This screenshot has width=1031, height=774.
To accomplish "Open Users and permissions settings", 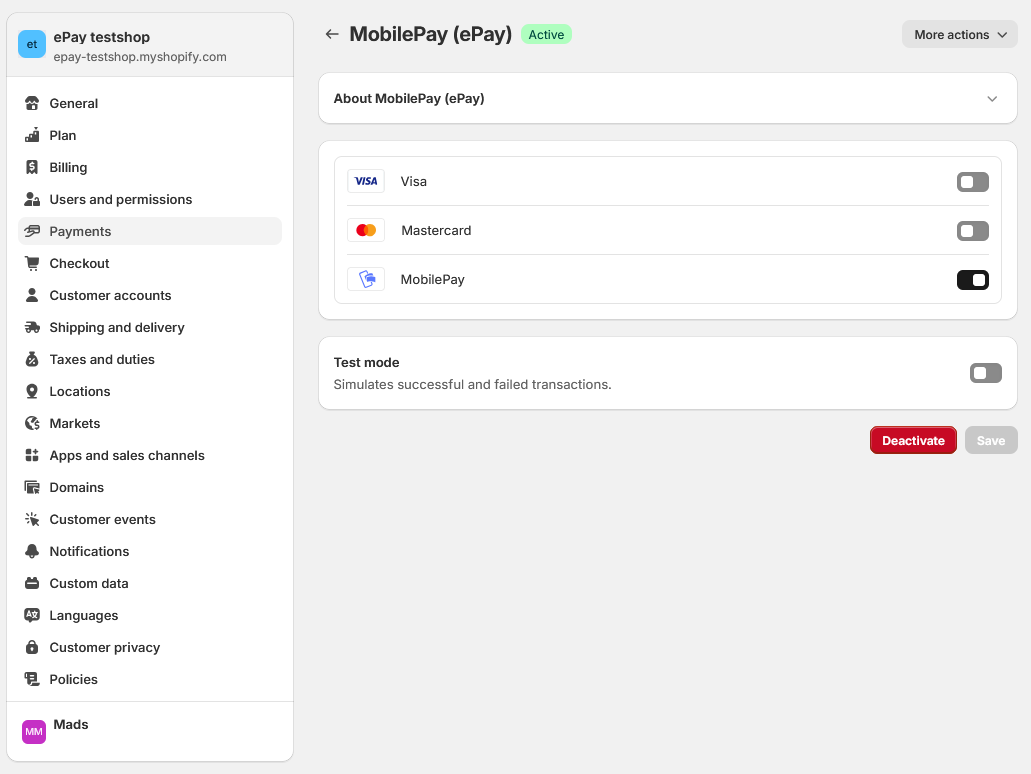I will tap(120, 199).
